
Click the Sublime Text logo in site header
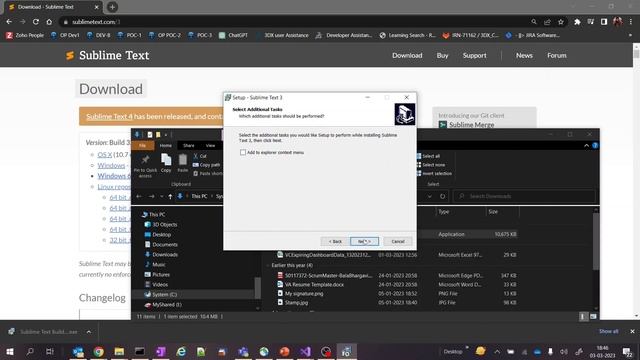[x=108, y=56]
